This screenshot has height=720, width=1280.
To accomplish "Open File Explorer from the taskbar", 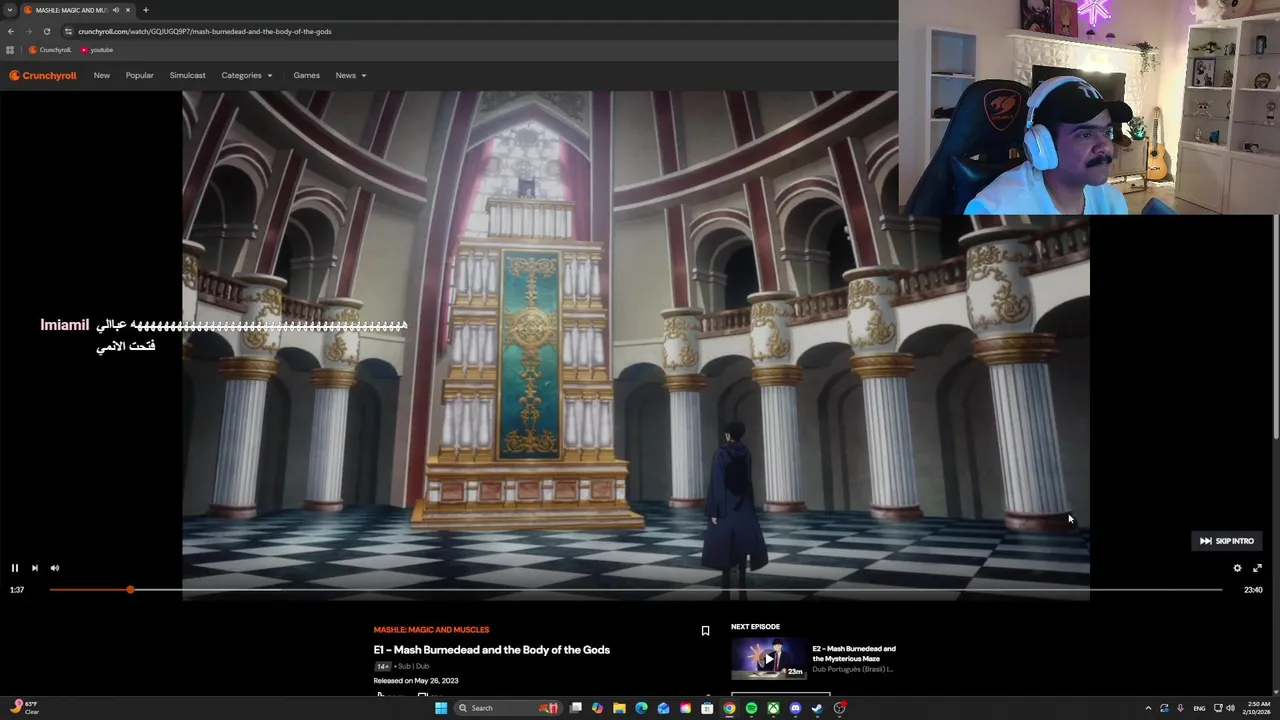I will pos(620,708).
